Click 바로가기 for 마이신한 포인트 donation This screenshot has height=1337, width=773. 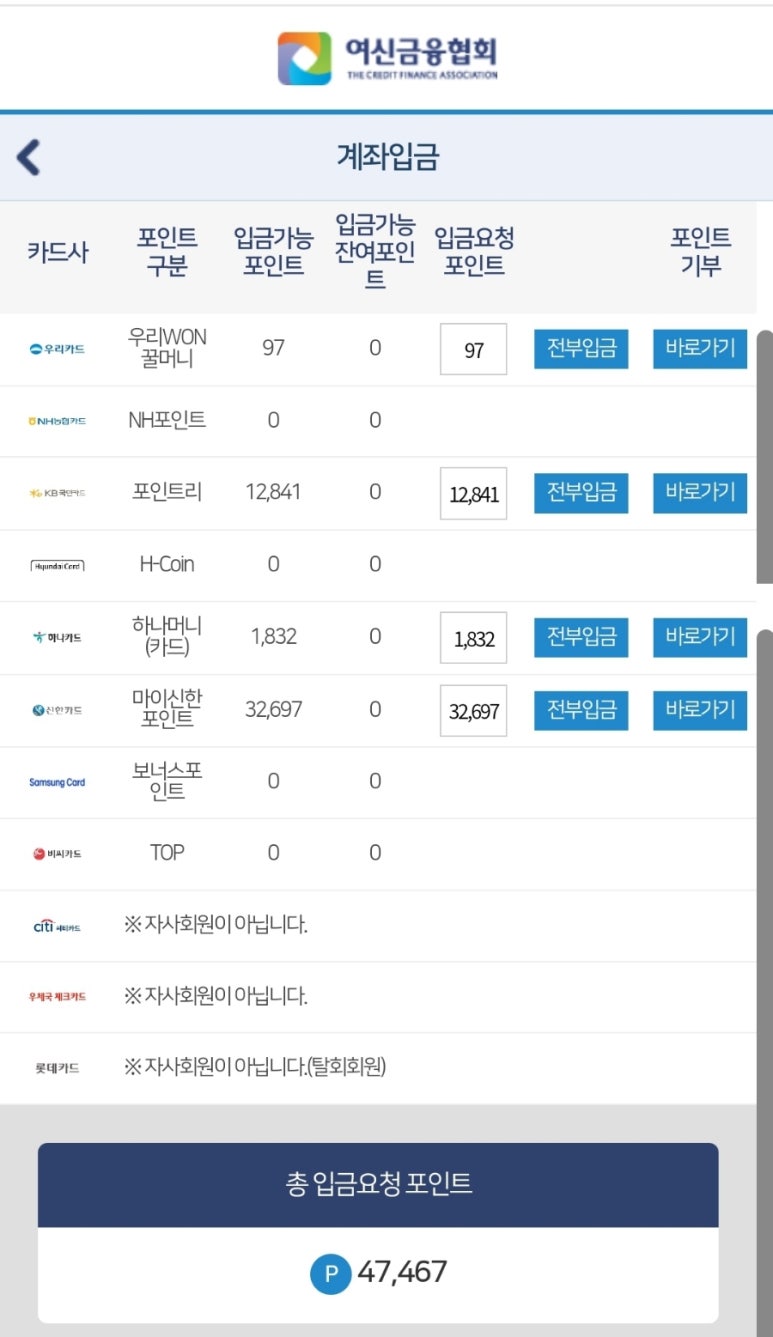pyautogui.click(x=700, y=710)
